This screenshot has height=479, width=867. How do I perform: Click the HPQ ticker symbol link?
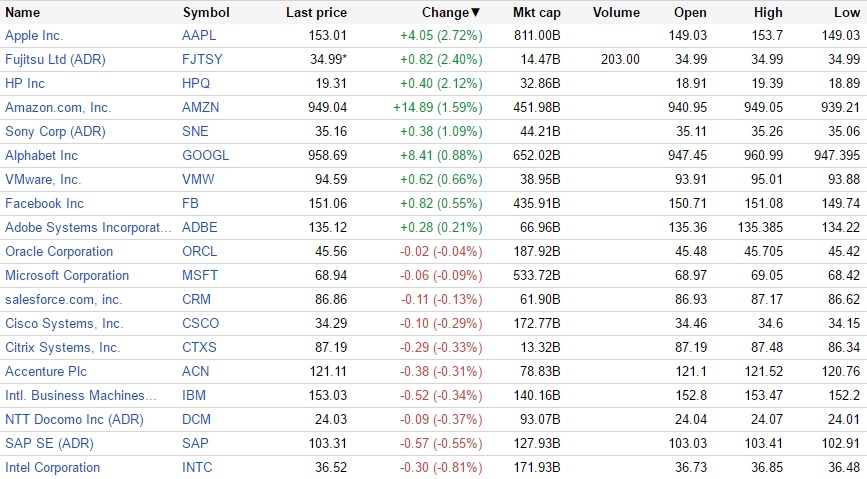tap(197, 83)
